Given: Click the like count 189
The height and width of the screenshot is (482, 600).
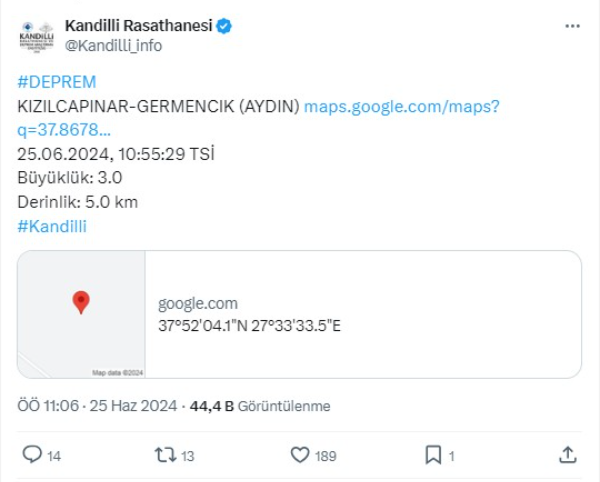Looking at the screenshot, I should click(326, 456).
